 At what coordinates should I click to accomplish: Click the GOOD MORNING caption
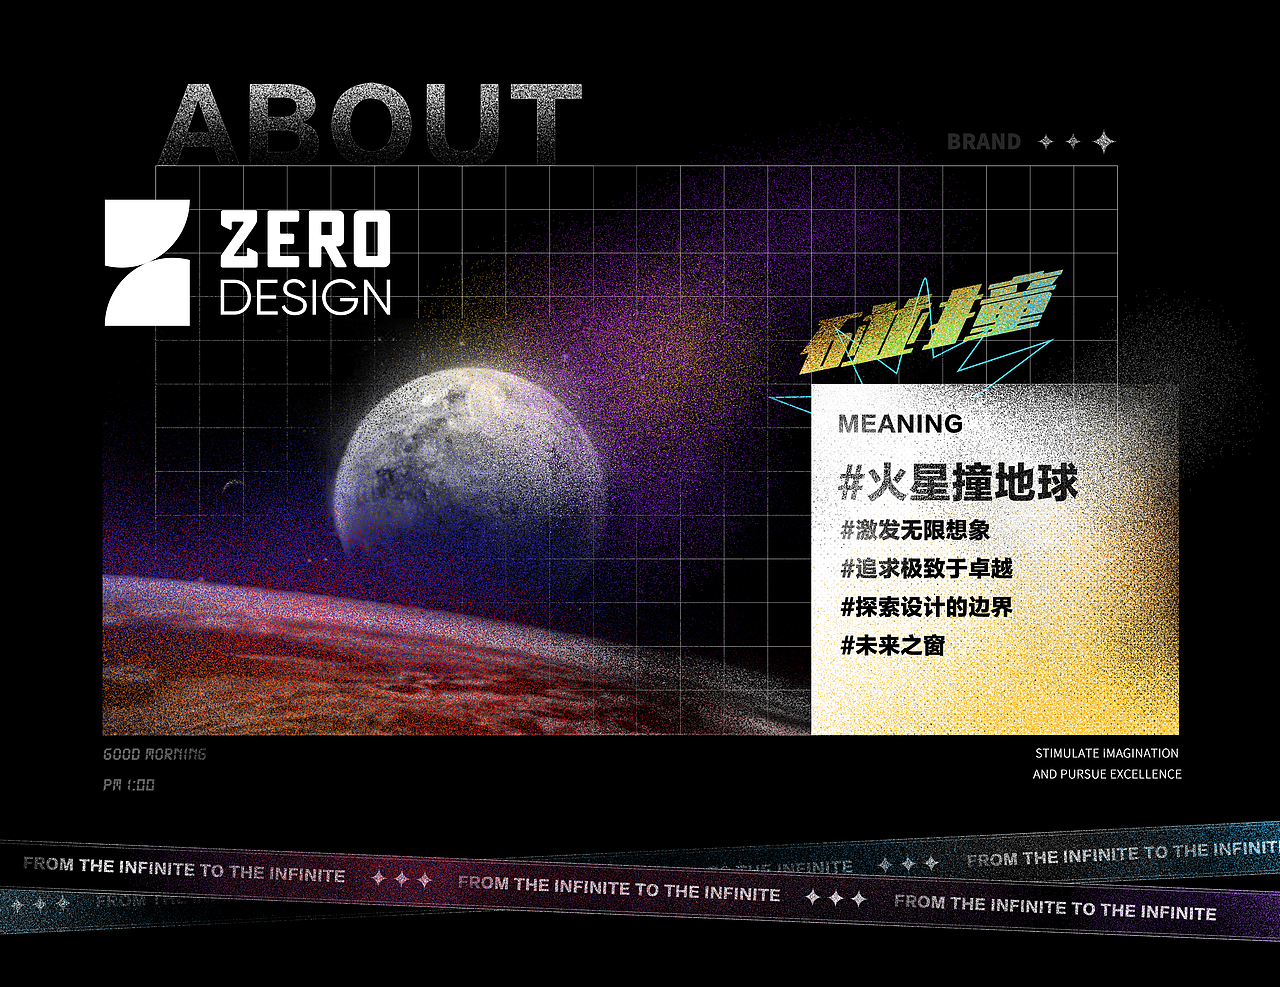click(x=155, y=754)
